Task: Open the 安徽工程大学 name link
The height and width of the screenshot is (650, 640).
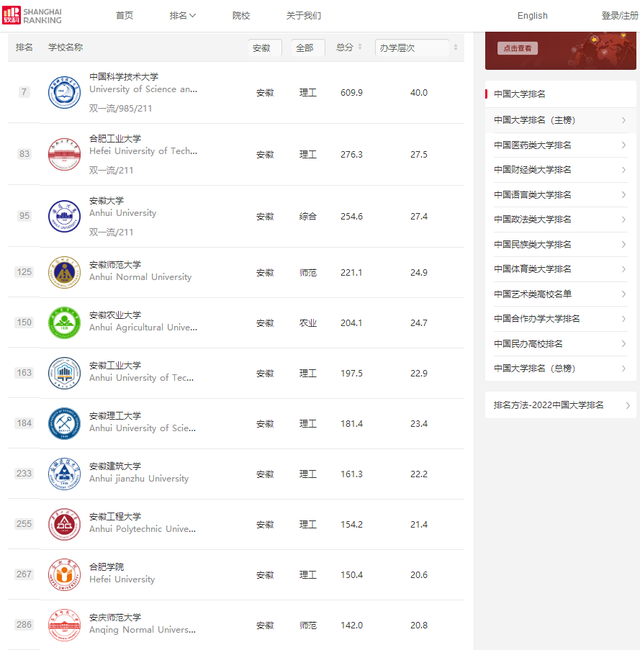Action: [115, 517]
